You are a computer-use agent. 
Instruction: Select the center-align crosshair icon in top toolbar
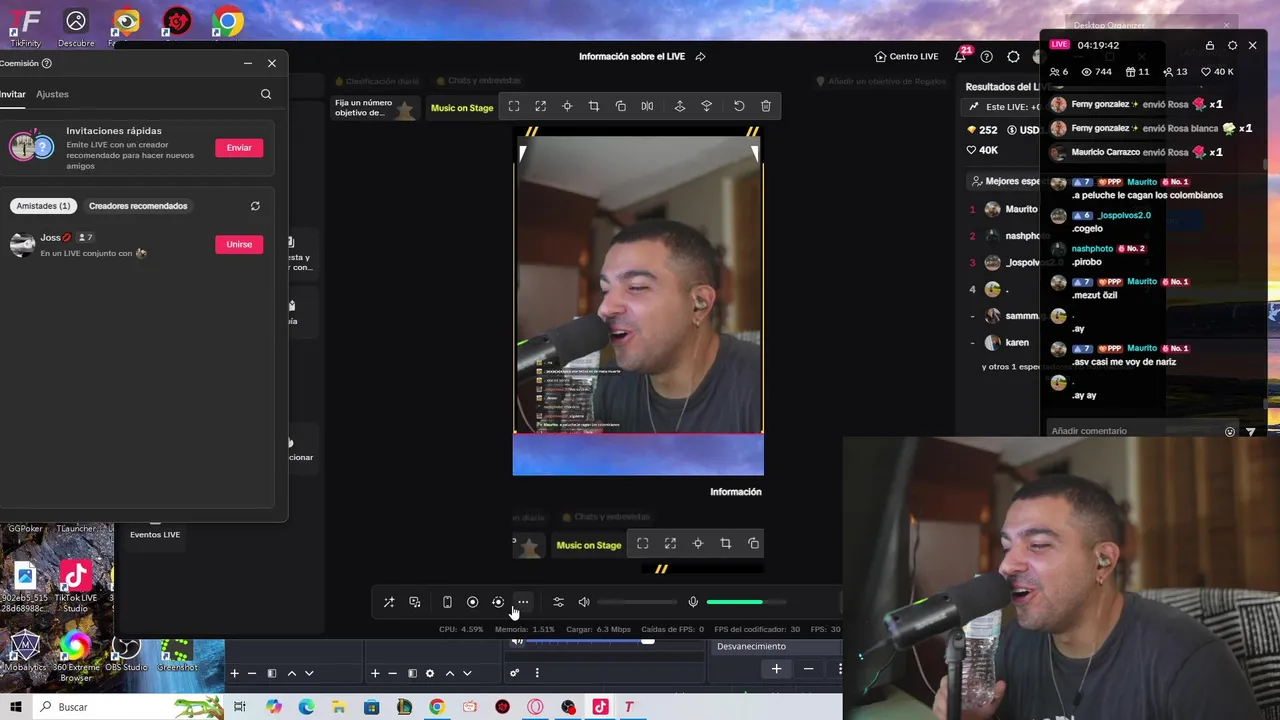[567, 106]
